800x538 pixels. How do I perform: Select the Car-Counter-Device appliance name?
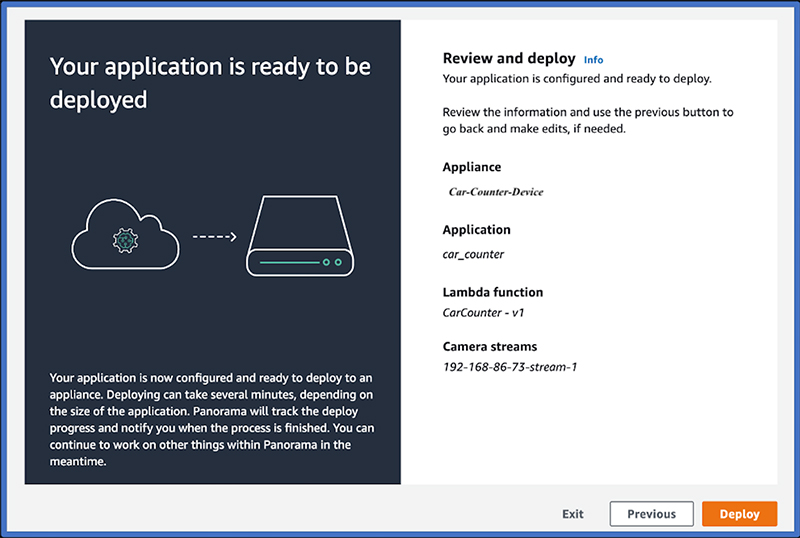click(x=496, y=192)
